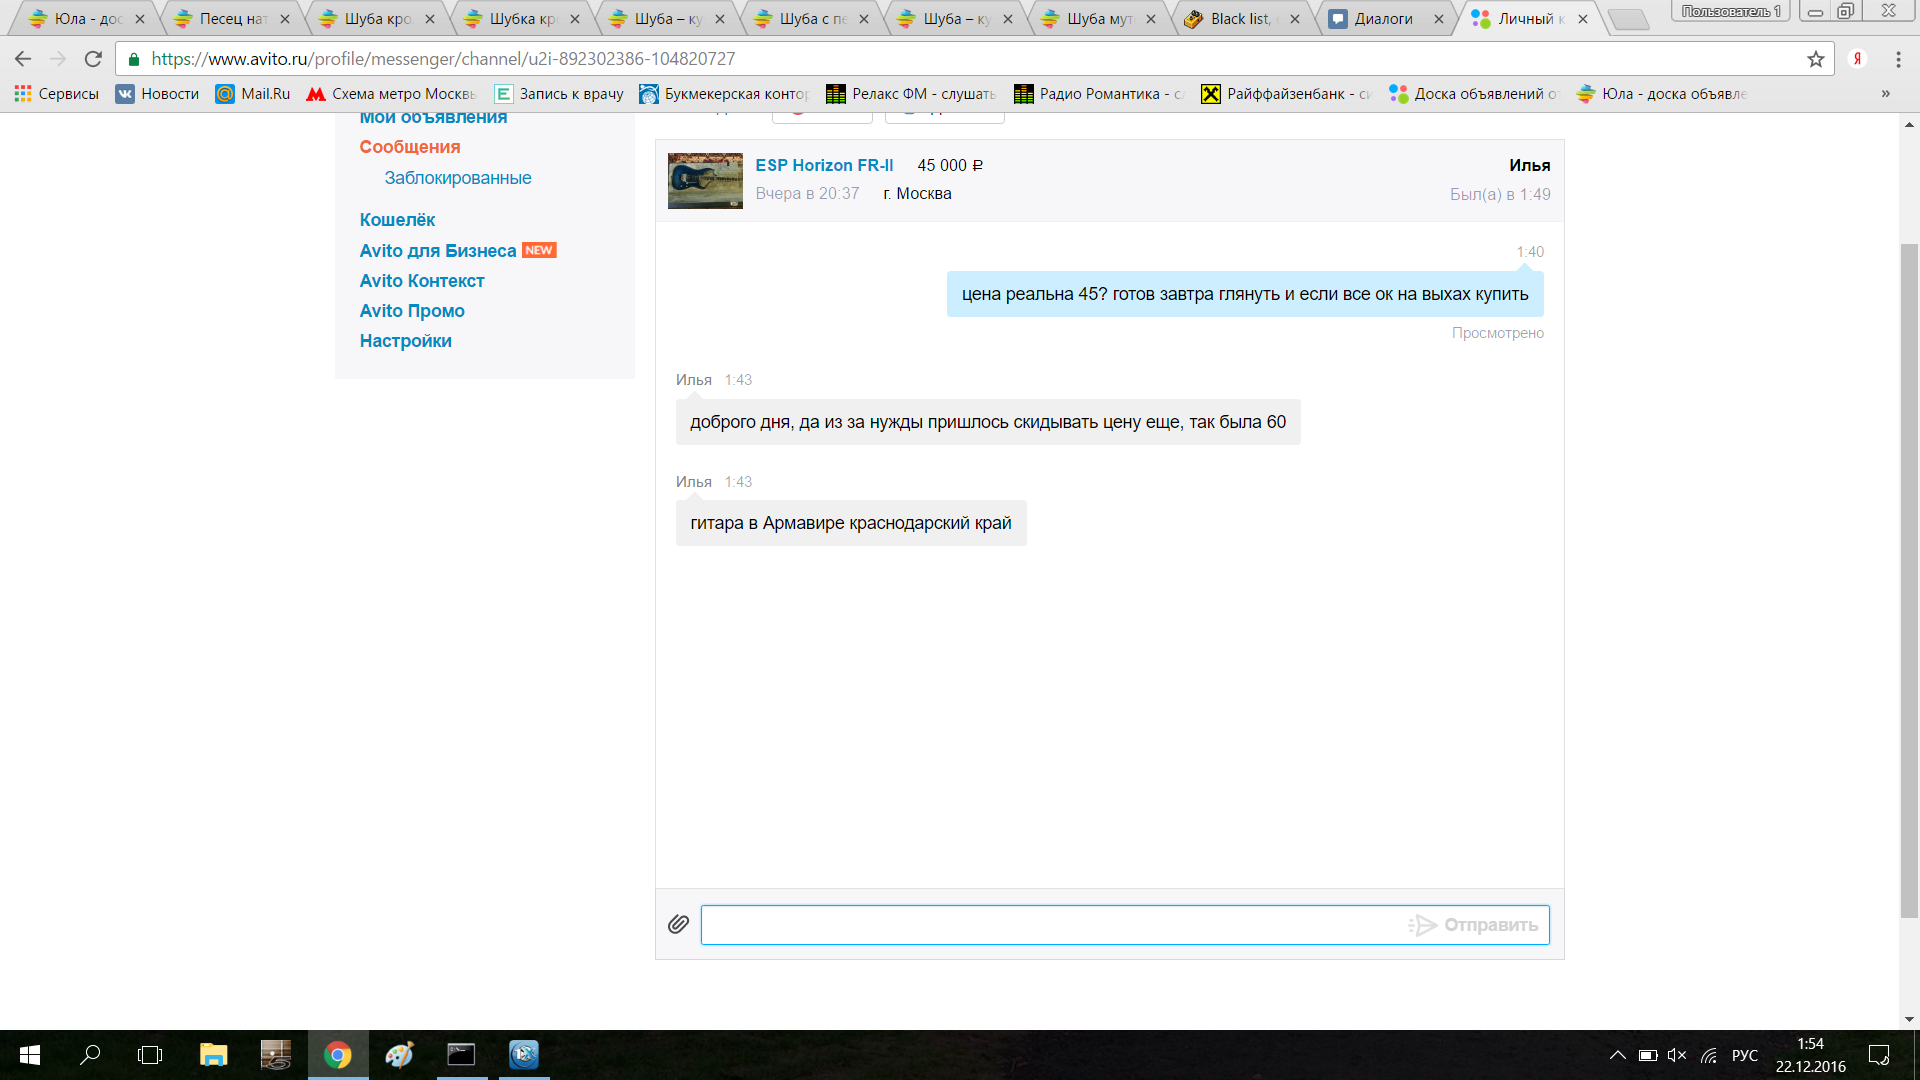This screenshot has width=1920, height=1080.
Task: Show hidden system tray icons arrow
Action: click(x=1617, y=1055)
